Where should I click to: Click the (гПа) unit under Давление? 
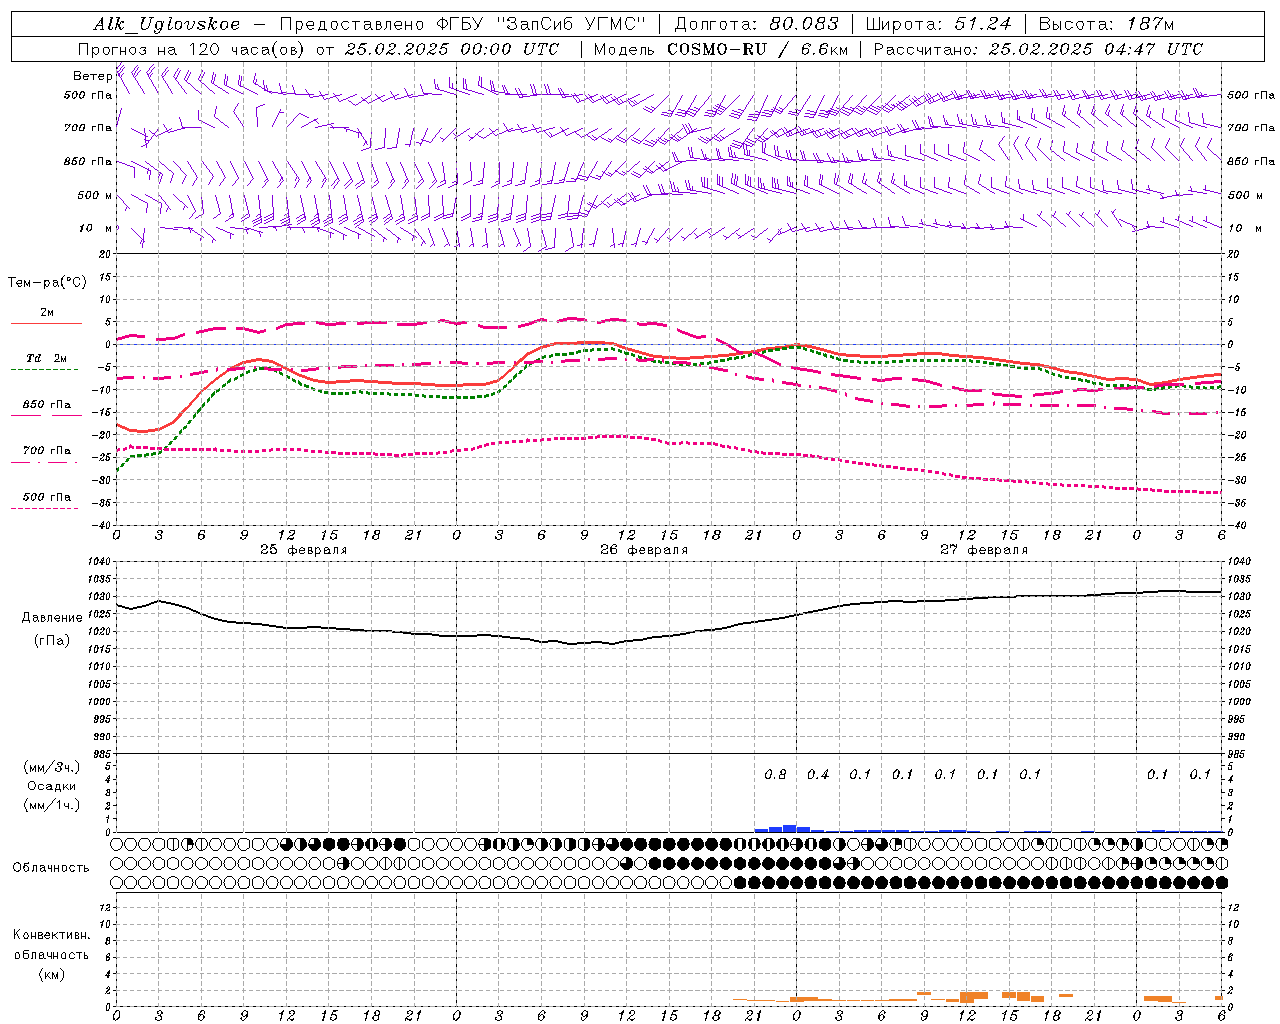click(x=52, y=639)
